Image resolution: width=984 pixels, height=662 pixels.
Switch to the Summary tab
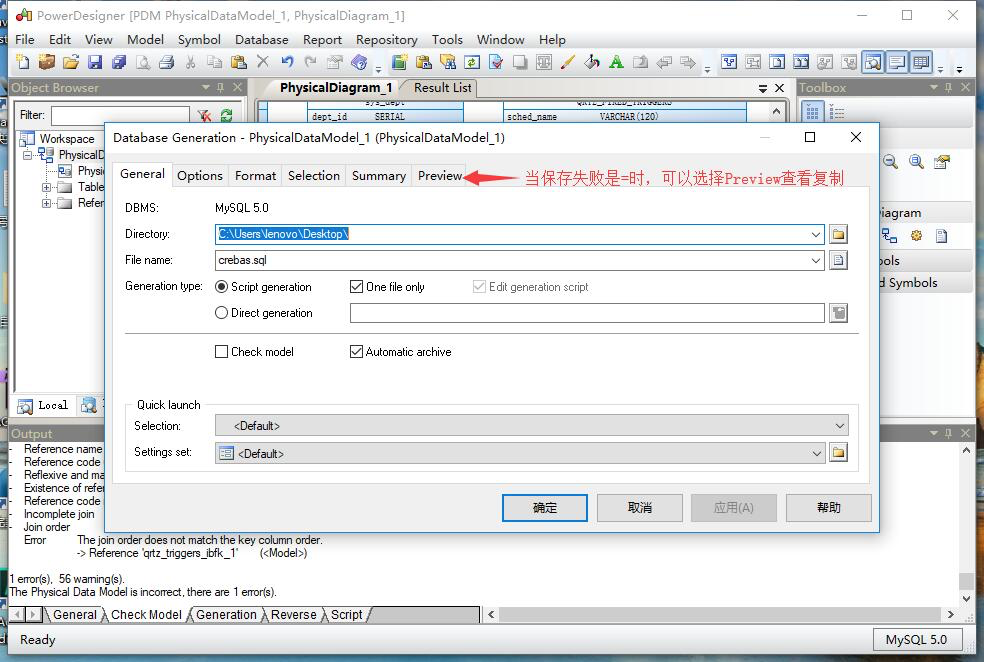tap(378, 176)
